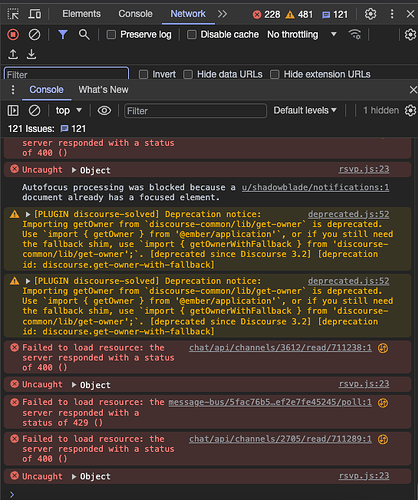Image resolution: width=418 pixels, height=500 pixels.
Task: Open the top context selector dropdown
Action: [x=68, y=111]
